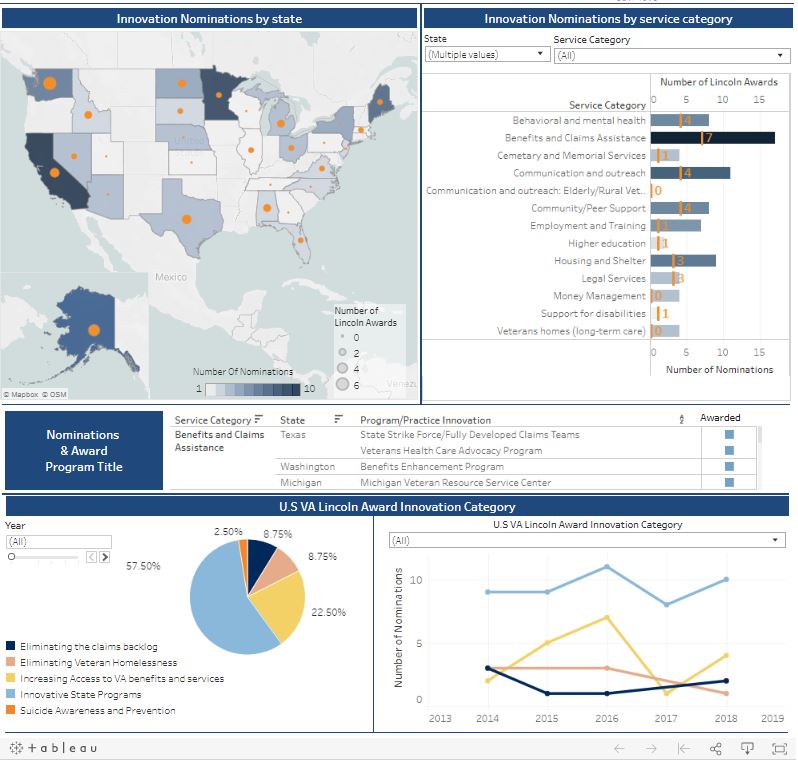
Task: Click the orange circle on Alaska
Action: pyautogui.click(x=94, y=330)
